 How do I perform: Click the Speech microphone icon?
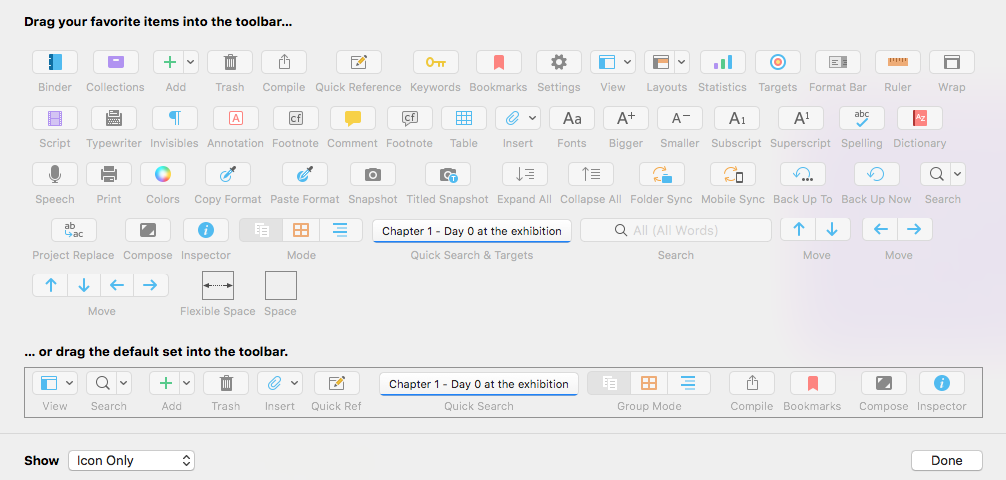(55, 174)
